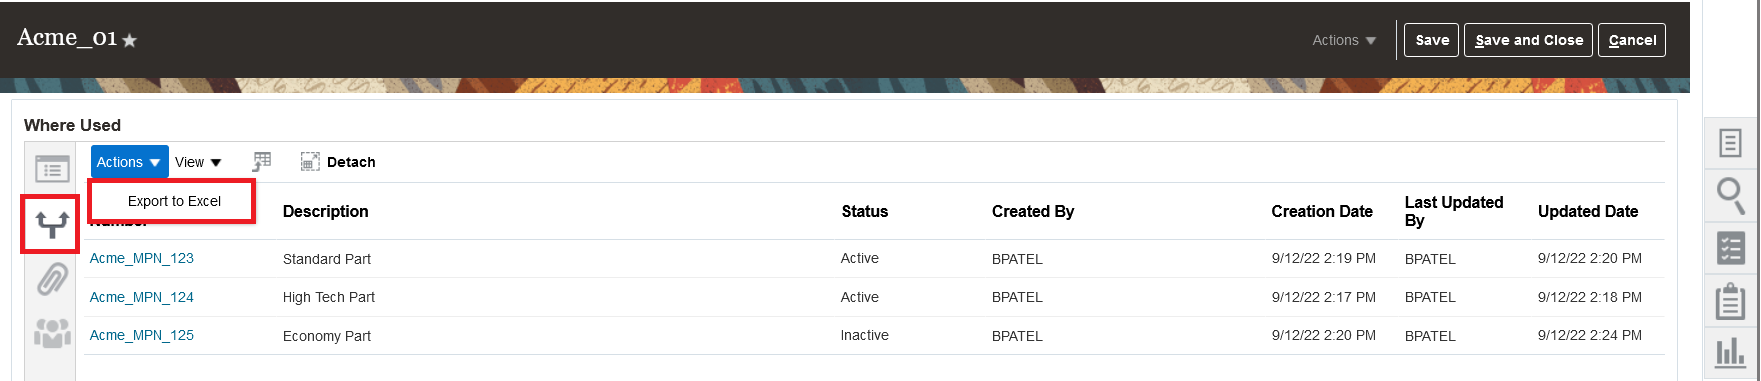Open the bar chart analytics icon
1761x381 pixels.
tap(1730, 352)
